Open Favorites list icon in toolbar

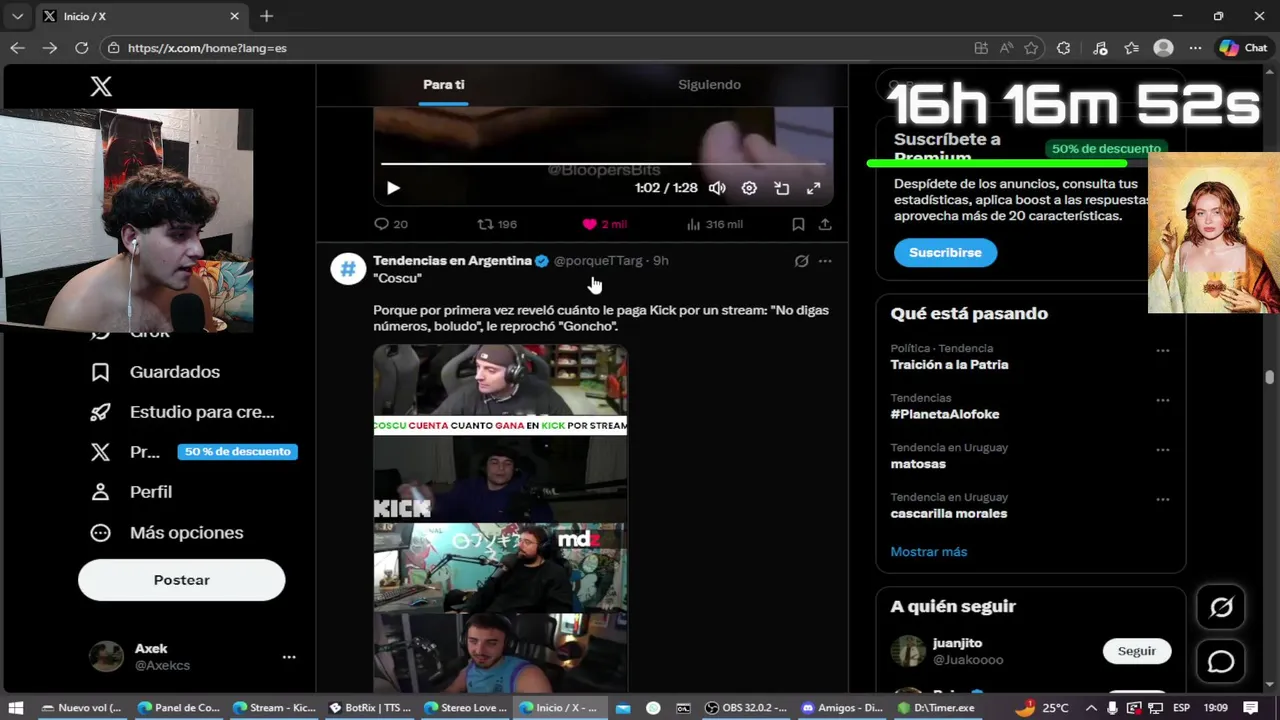click(1131, 48)
